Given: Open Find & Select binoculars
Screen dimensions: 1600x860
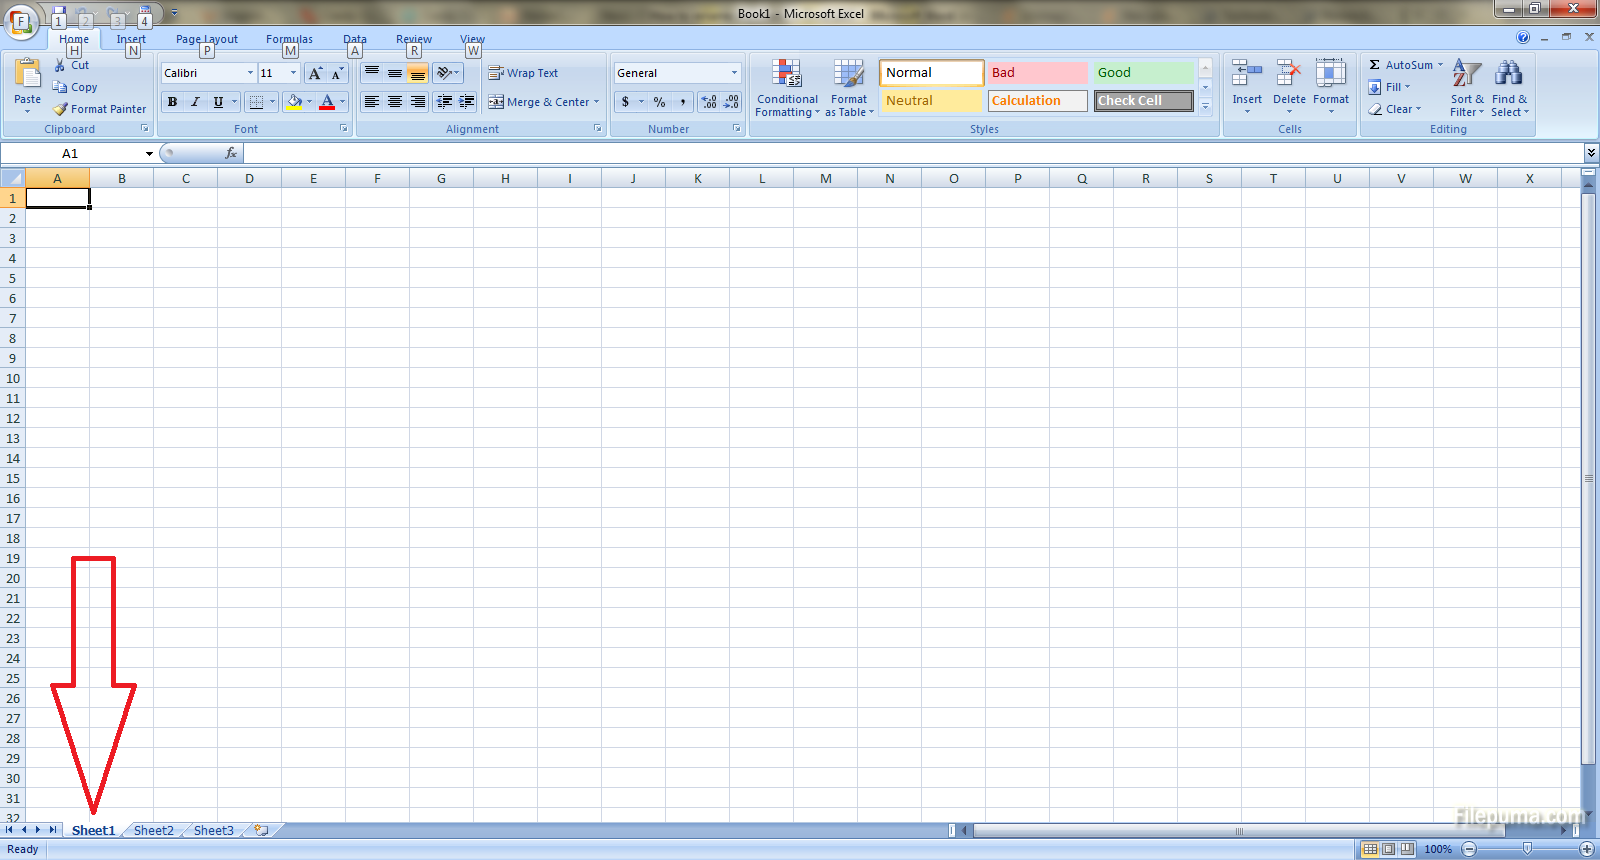Looking at the screenshot, I should (1509, 88).
